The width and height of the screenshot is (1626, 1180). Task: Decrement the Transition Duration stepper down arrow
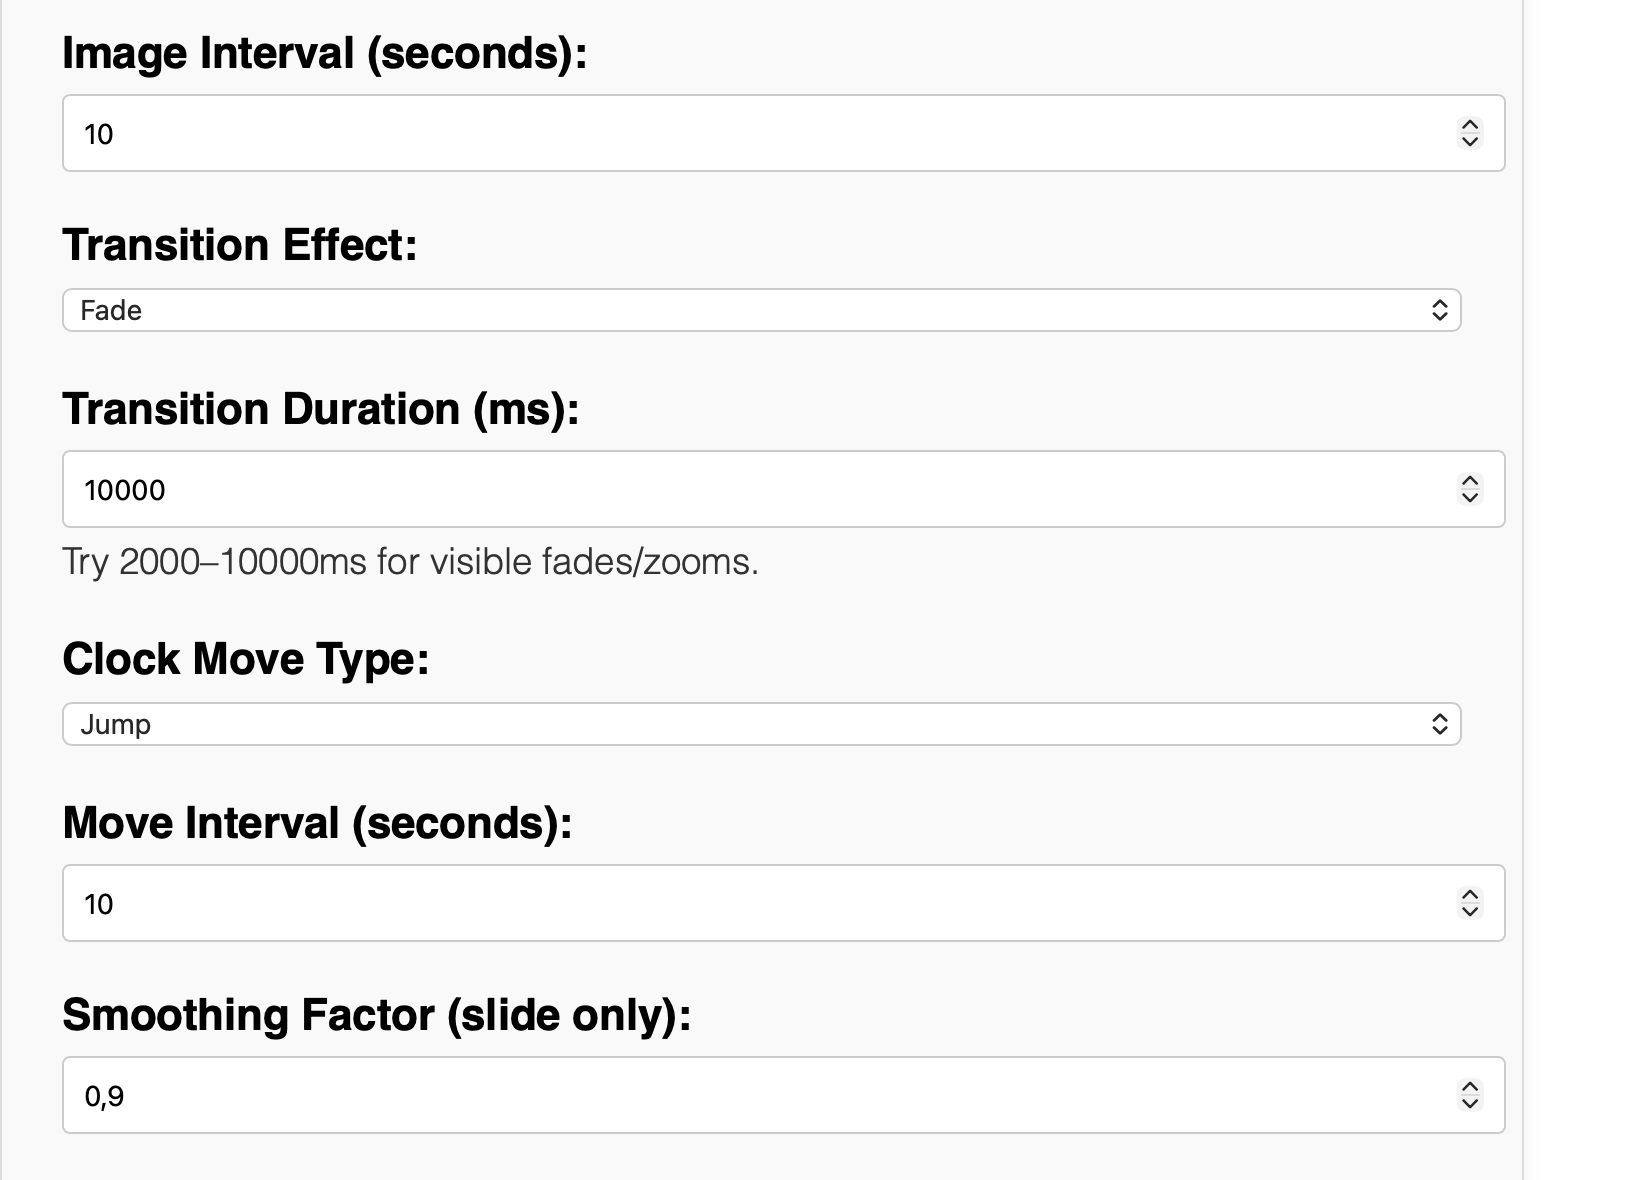pos(1469,497)
